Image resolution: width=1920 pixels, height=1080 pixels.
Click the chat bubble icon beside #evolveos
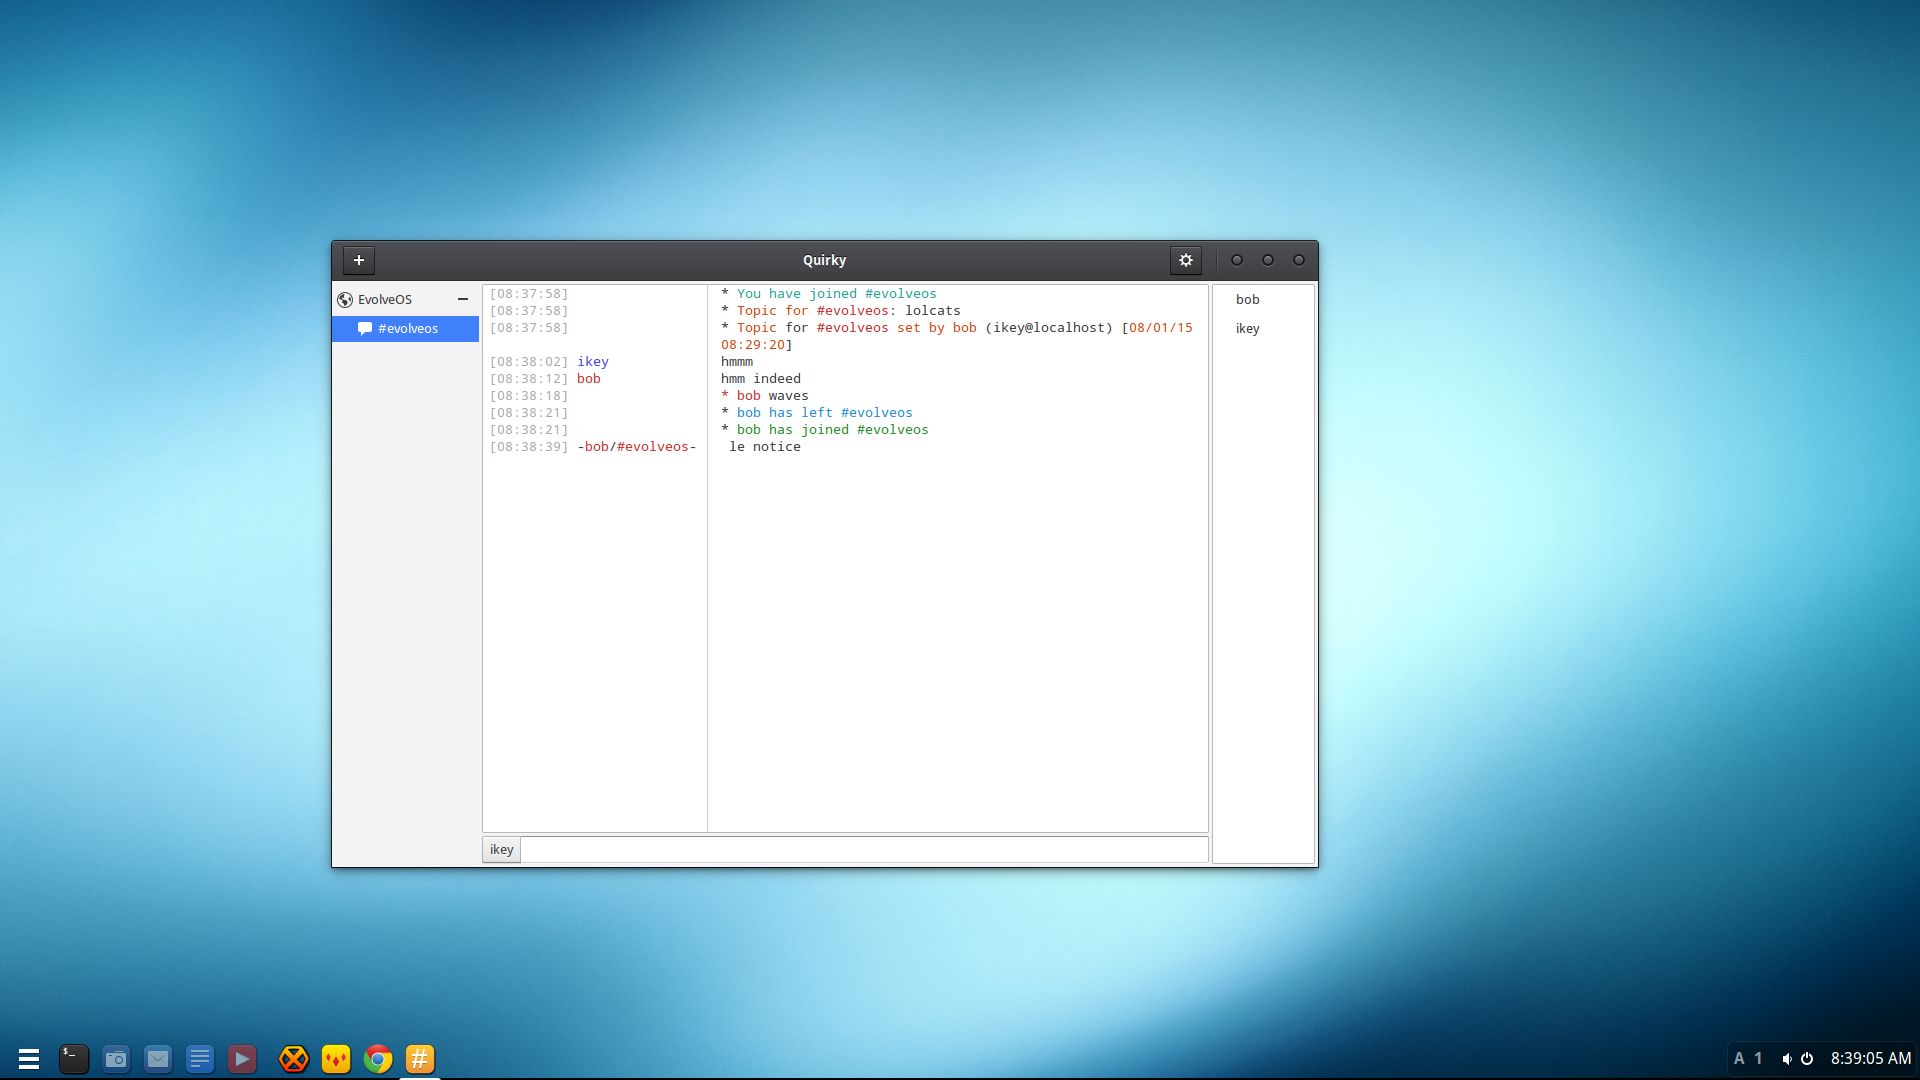[x=365, y=328]
